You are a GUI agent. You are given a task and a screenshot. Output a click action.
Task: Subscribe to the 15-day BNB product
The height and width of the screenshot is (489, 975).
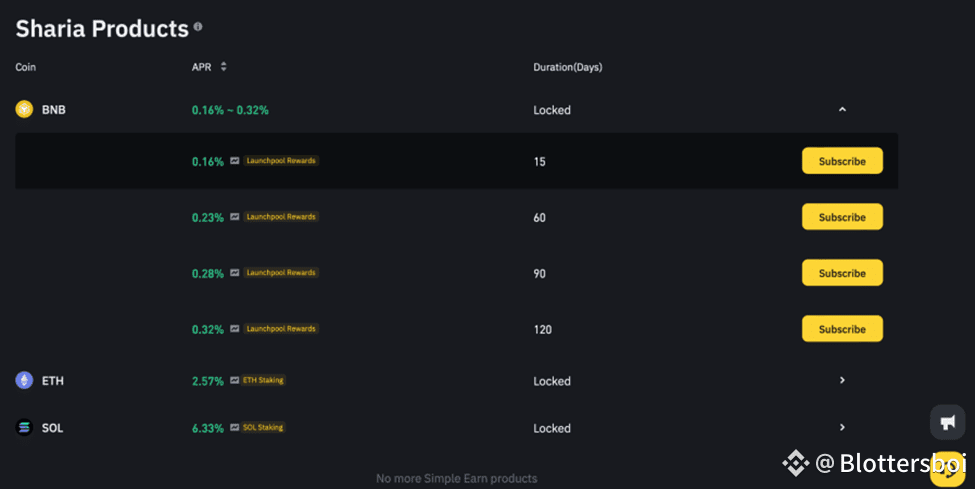pyautogui.click(x=843, y=161)
